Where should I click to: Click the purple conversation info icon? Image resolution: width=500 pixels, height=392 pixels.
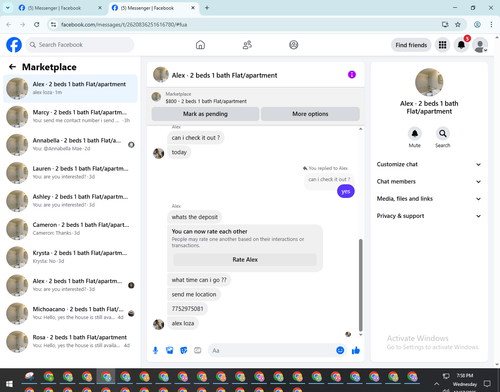[x=352, y=75]
